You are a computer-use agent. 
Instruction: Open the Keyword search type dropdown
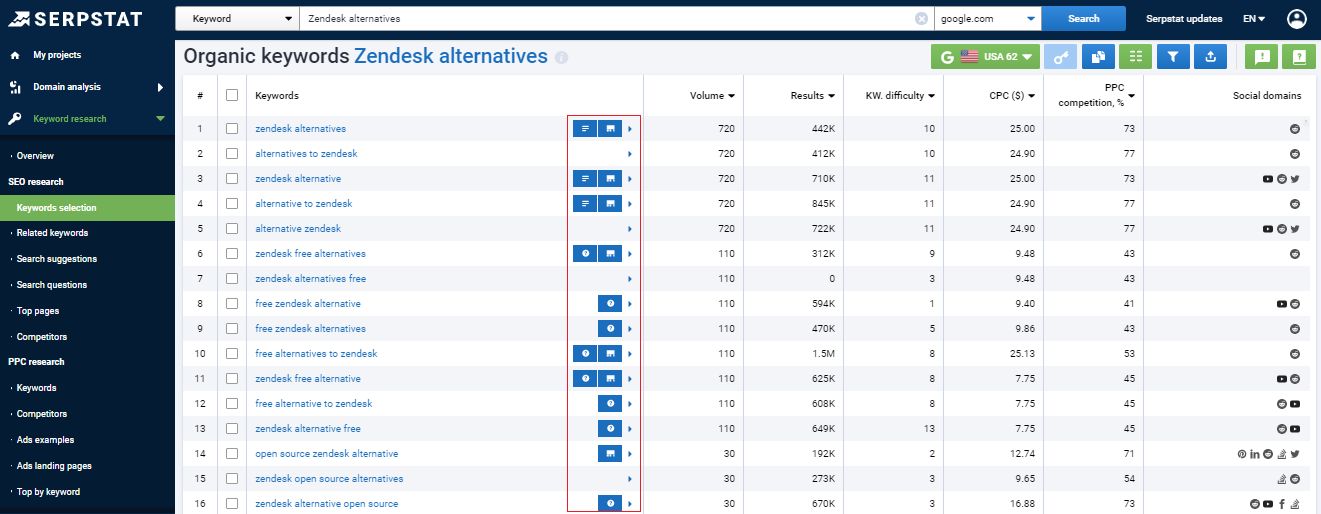237,18
